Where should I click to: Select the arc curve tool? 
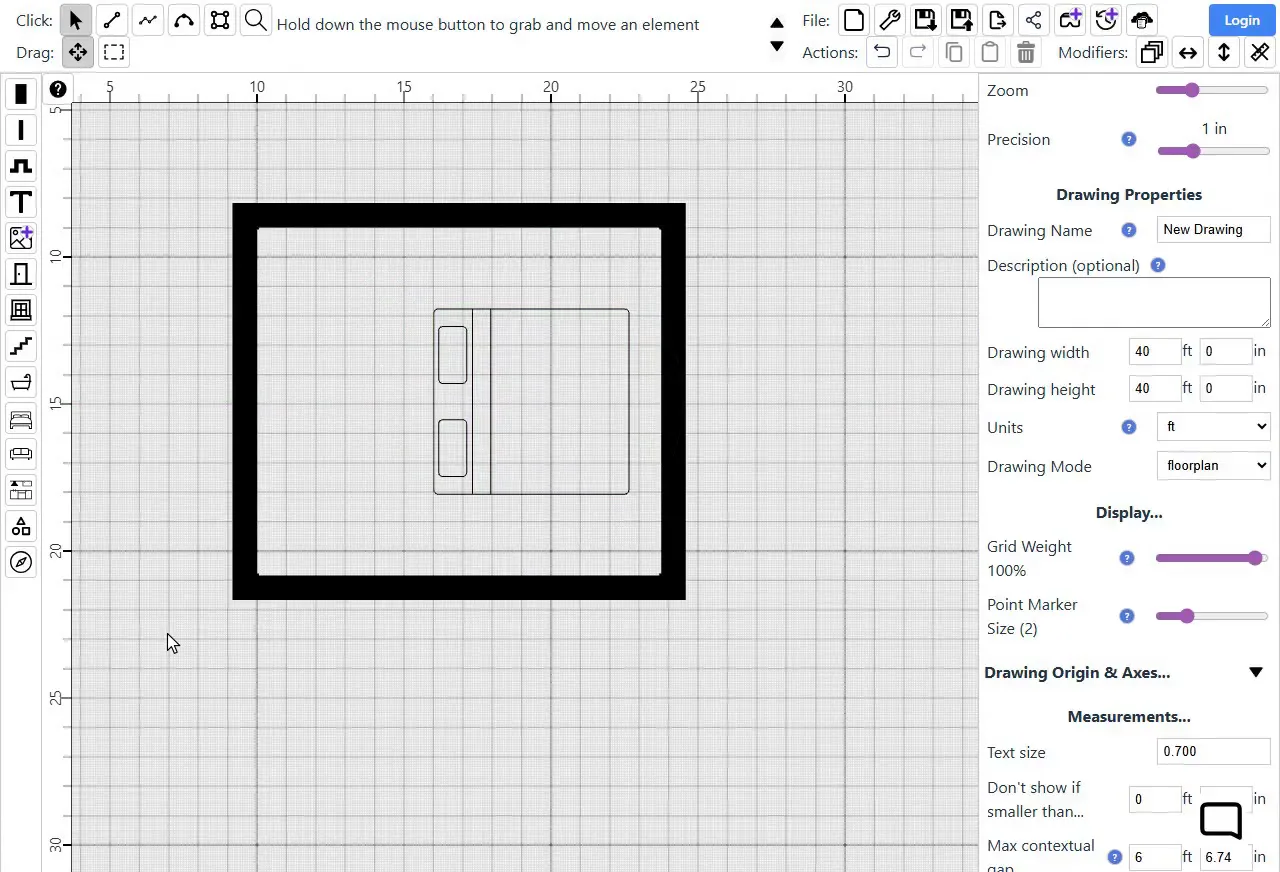(184, 20)
